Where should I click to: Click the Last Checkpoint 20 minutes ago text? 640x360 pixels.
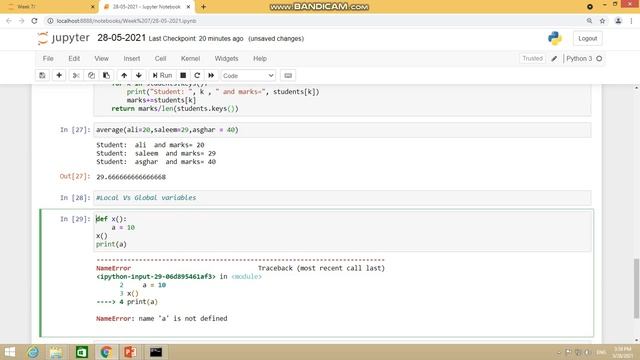point(196,39)
